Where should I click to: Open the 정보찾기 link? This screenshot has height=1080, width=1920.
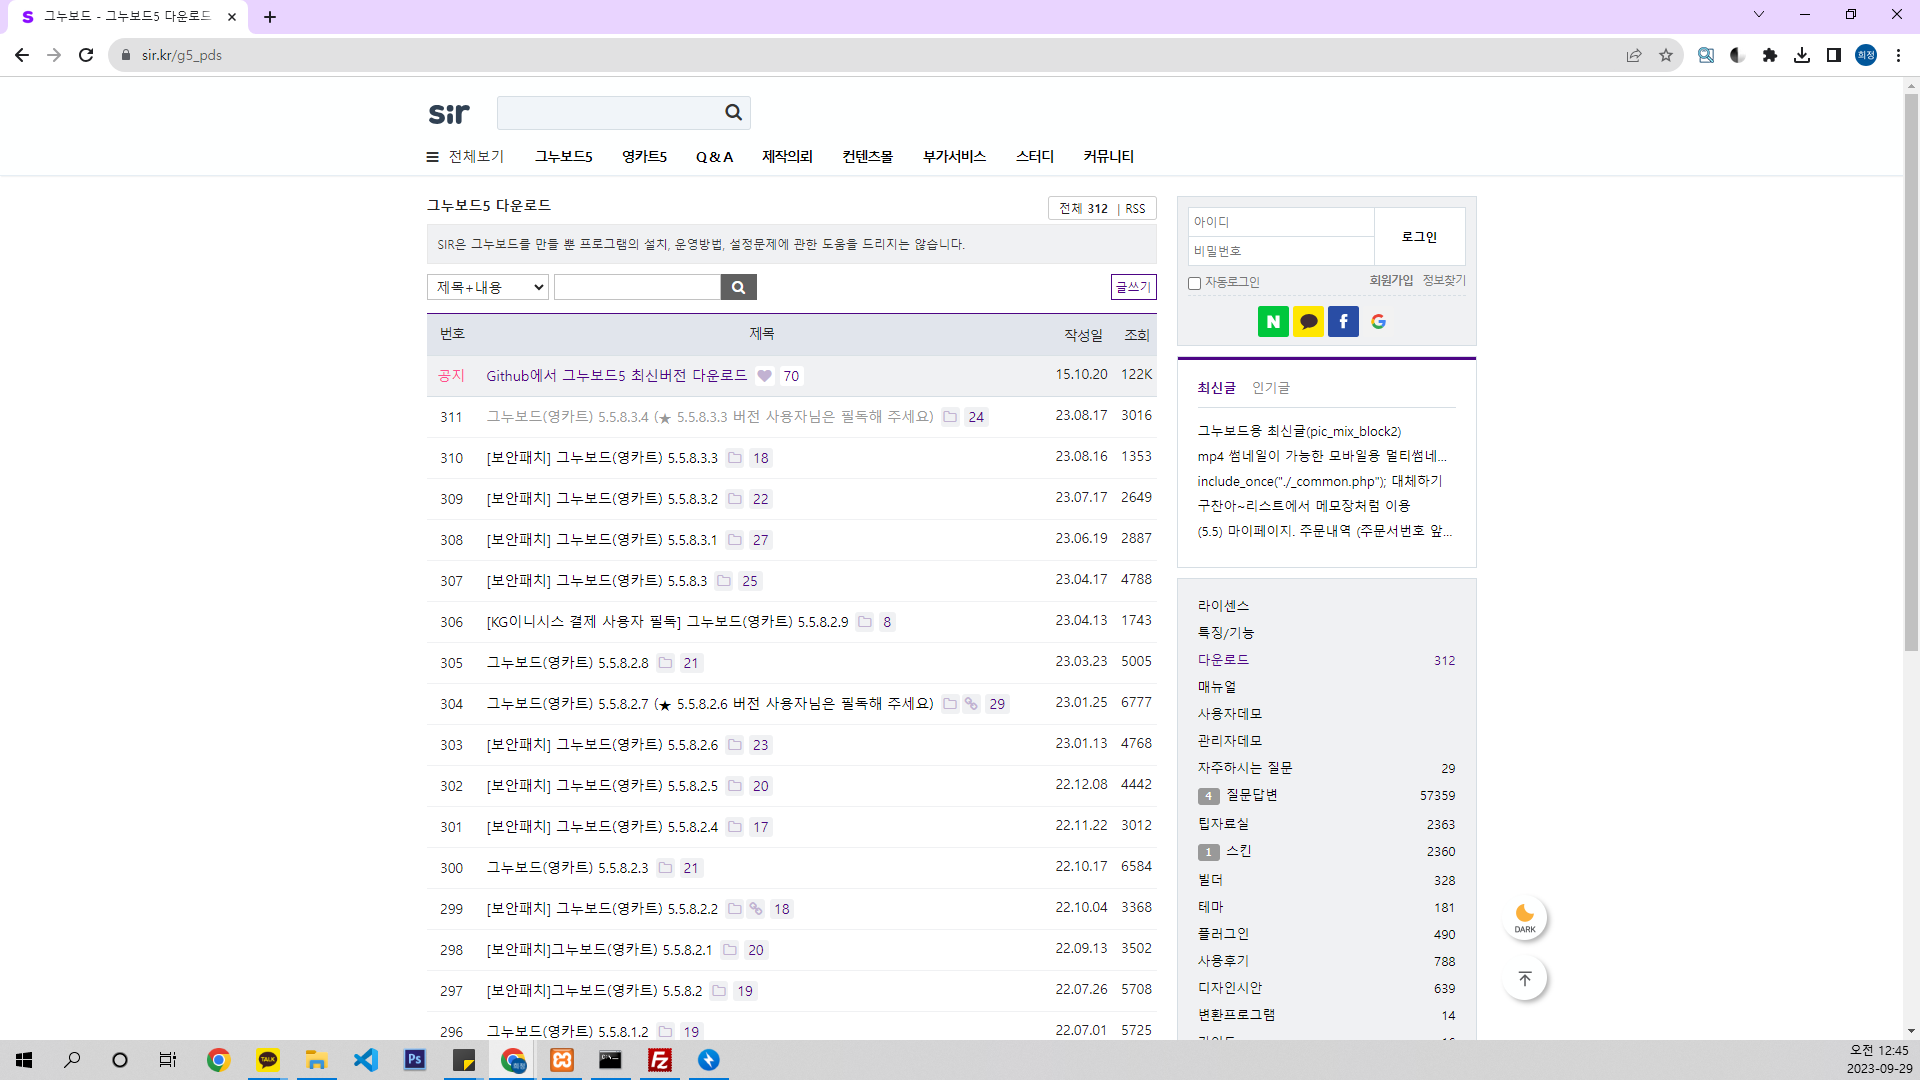[1444, 281]
